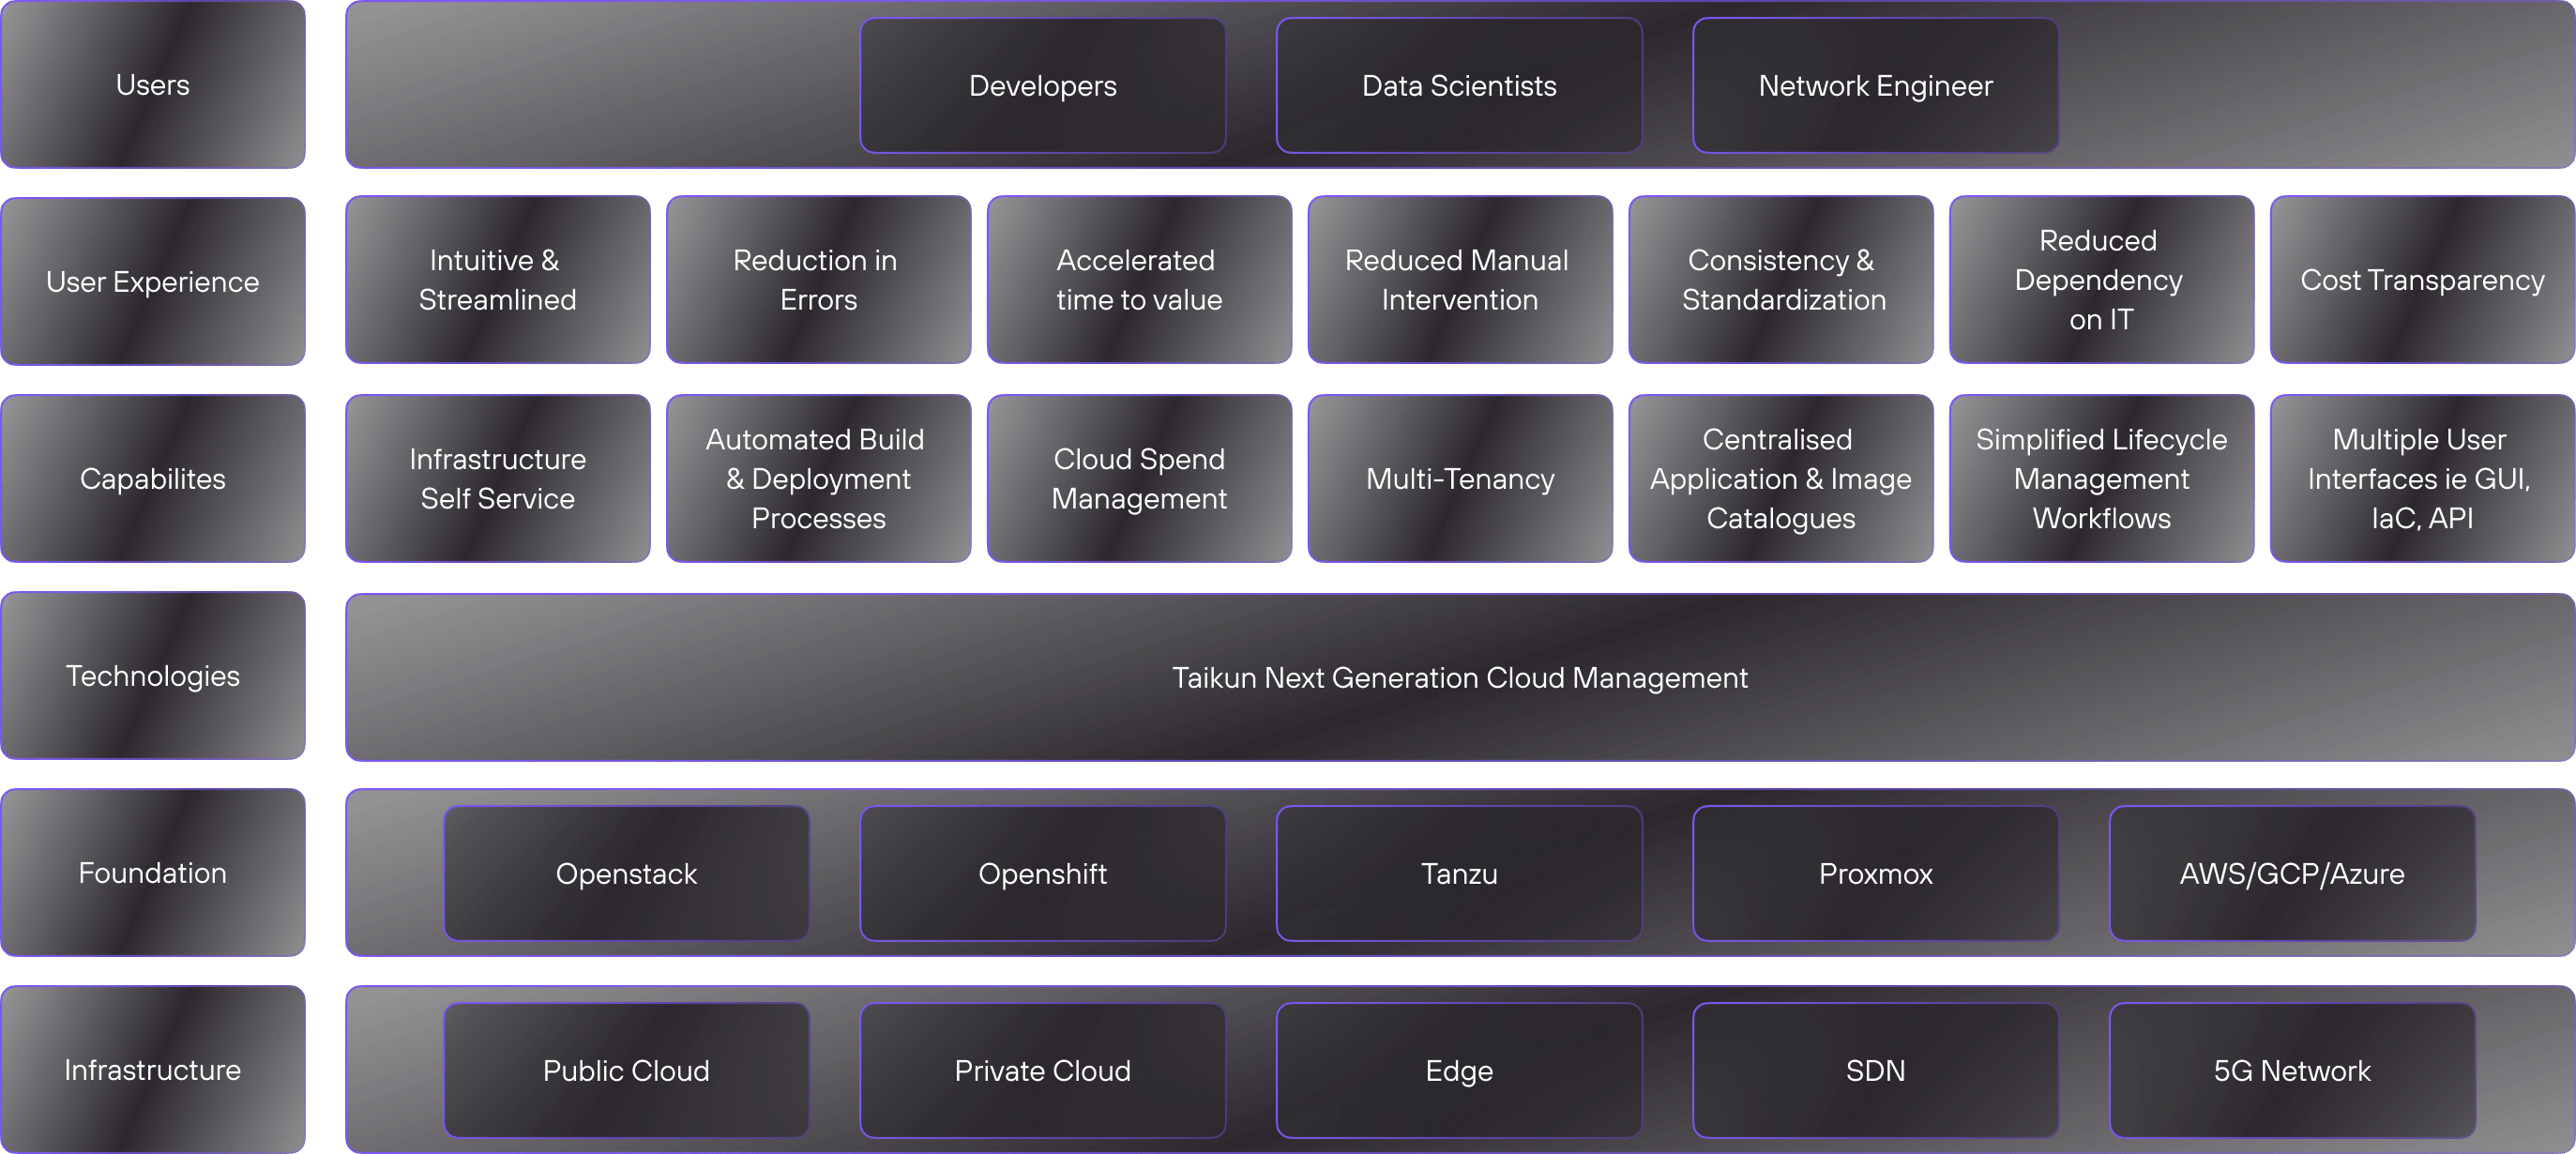Image resolution: width=2576 pixels, height=1154 pixels.
Task: Select Infrastructure Self Service tile
Action: click(497, 479)
